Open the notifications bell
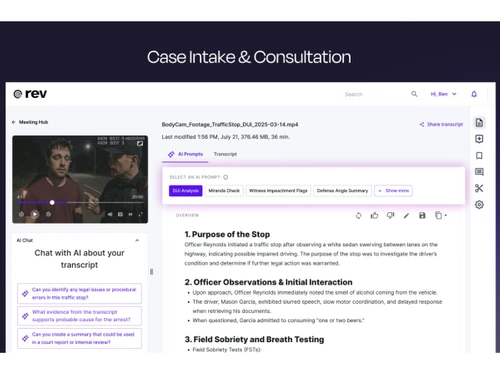The image size is (500, 375). (x=474, y=94)
